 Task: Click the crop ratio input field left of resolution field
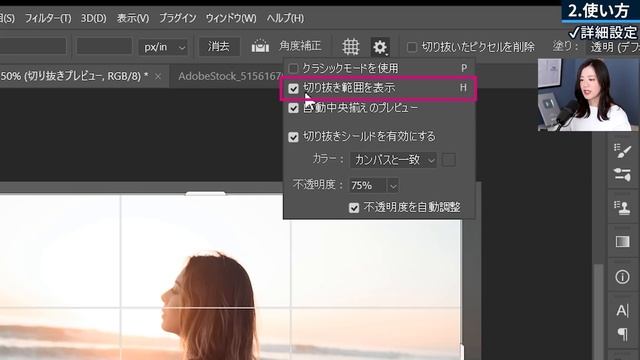33,47
